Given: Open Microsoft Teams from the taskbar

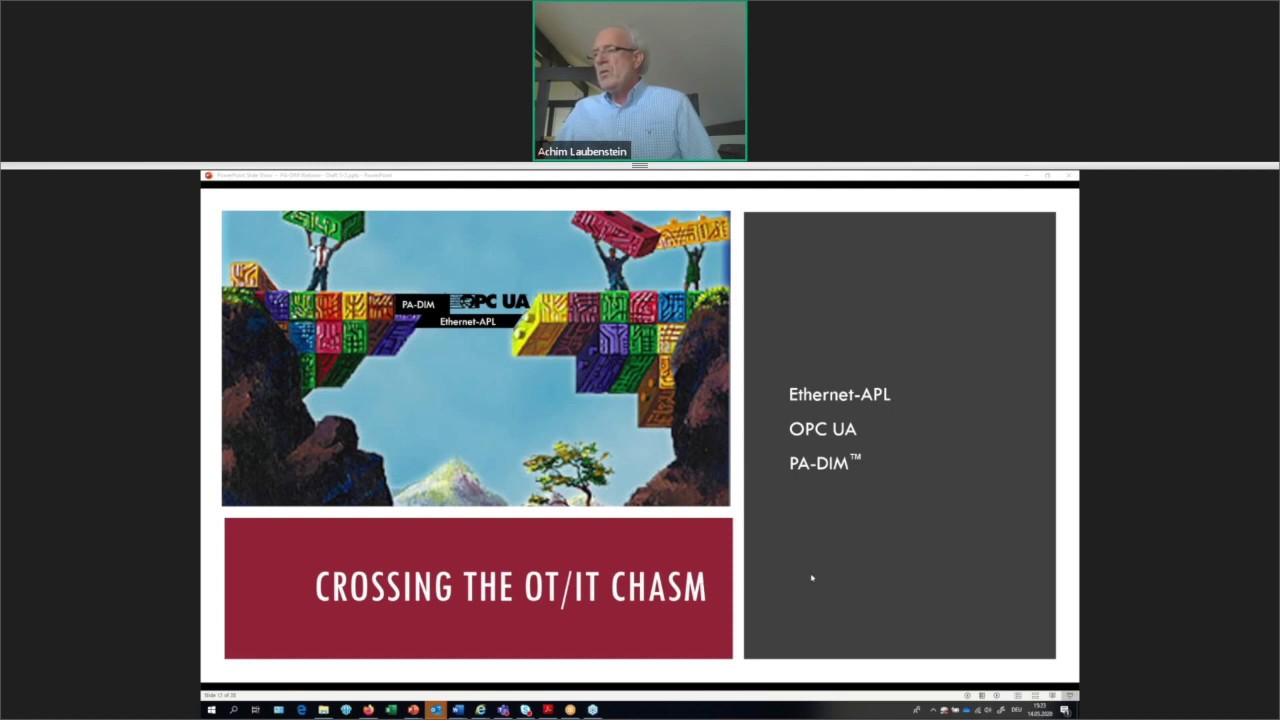Looking at the screenshot, I should tap(503, 710).
